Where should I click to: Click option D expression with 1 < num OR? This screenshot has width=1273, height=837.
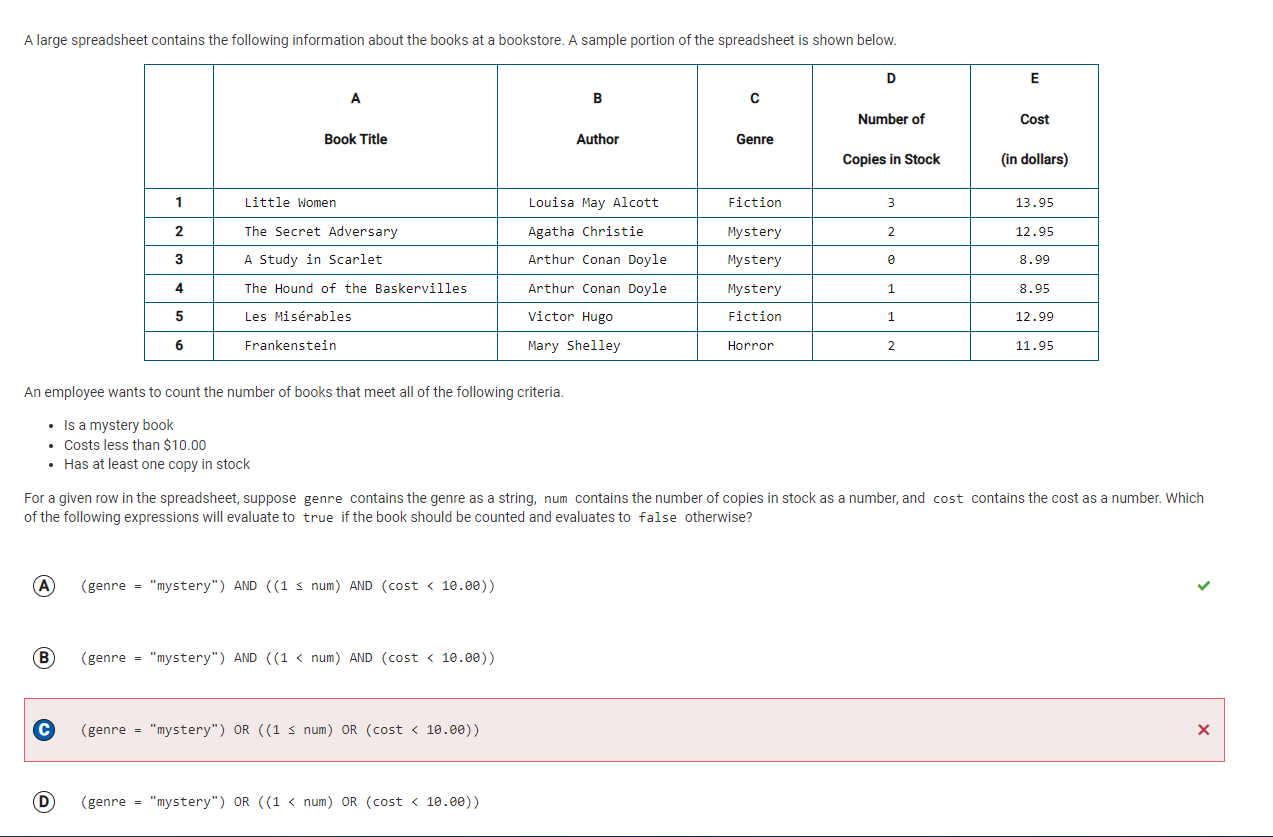coord(279,802)
